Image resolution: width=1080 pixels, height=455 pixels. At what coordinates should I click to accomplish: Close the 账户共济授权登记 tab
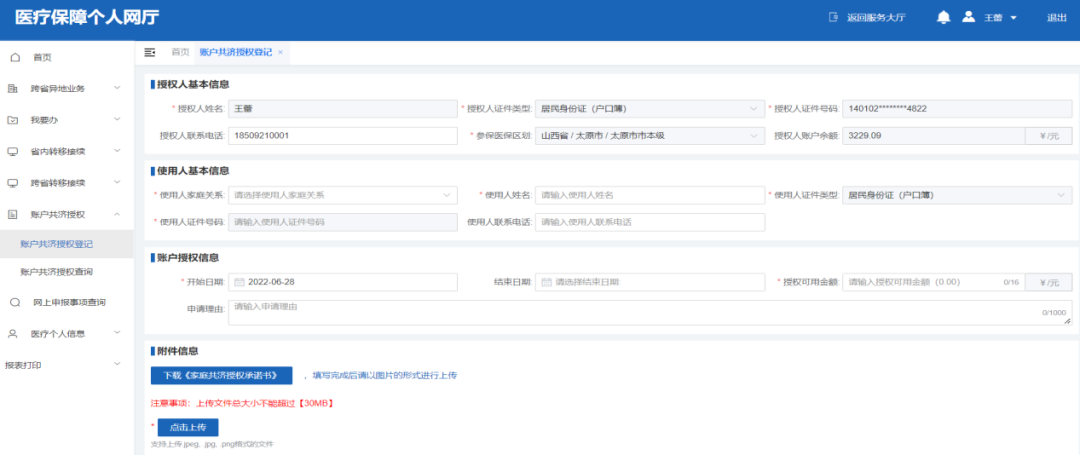coord(281,52)
